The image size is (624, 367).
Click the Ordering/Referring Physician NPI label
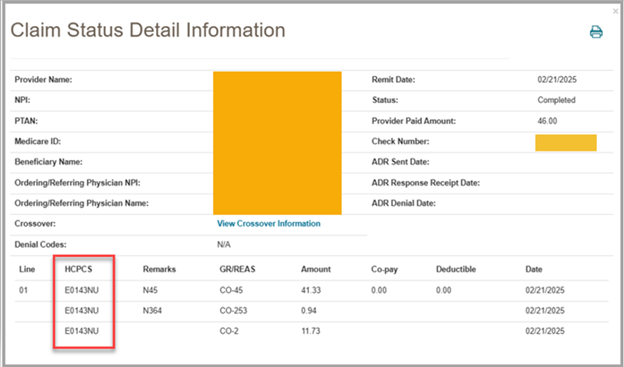(x=77, y=183)
